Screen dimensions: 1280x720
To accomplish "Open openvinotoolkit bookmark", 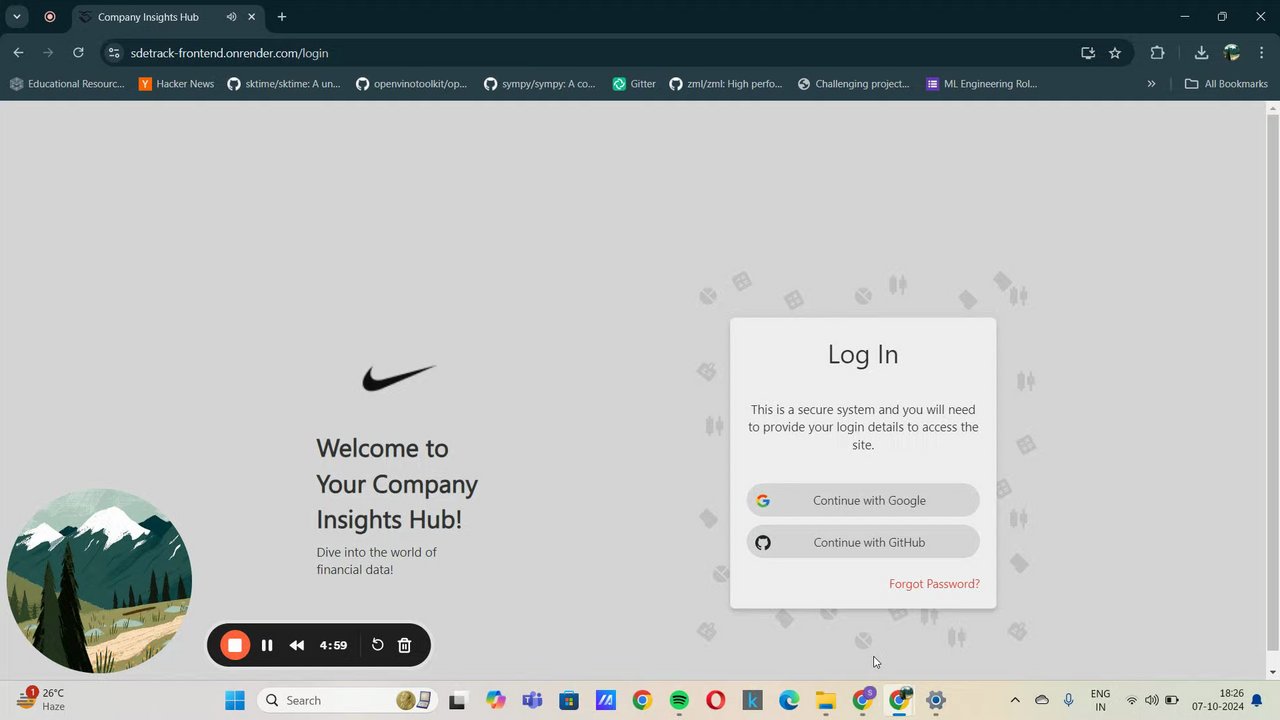I will coord(412,84).
